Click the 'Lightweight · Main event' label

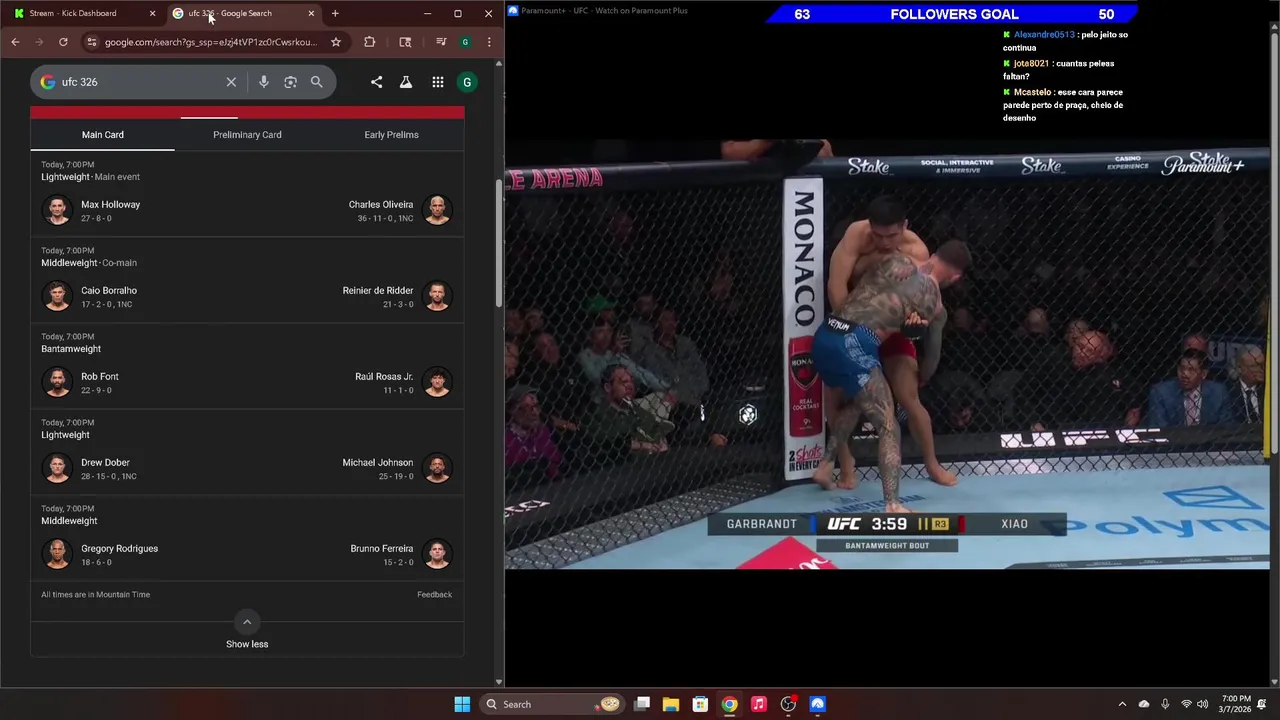pyautogui.click(x=90, y=177)
